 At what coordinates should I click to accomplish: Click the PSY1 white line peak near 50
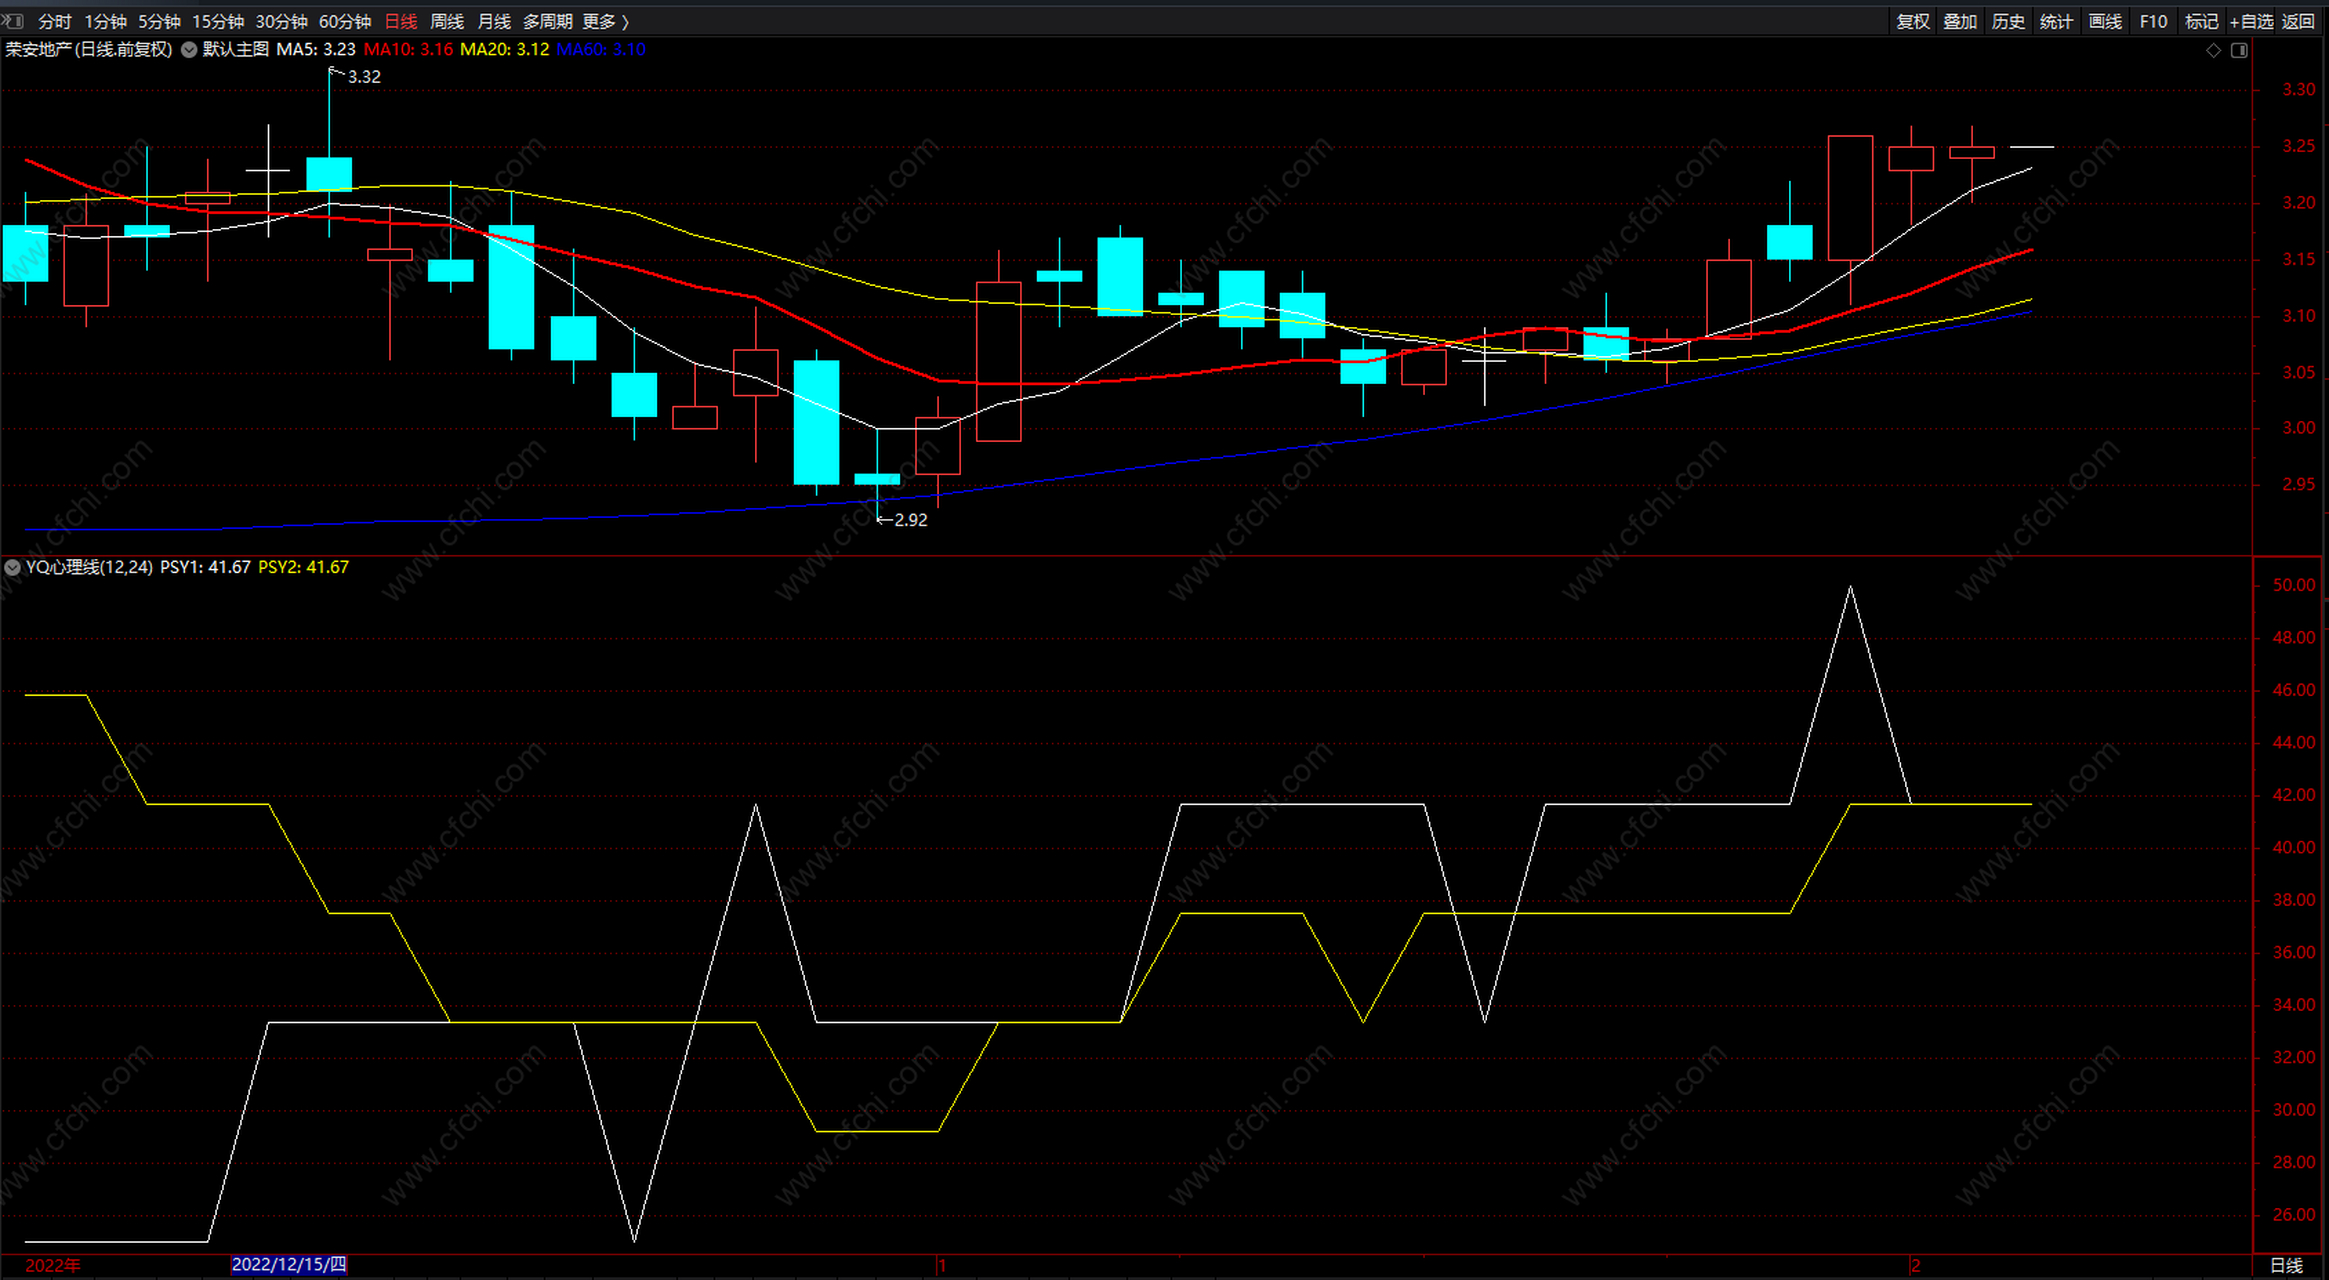point(1850,589)
